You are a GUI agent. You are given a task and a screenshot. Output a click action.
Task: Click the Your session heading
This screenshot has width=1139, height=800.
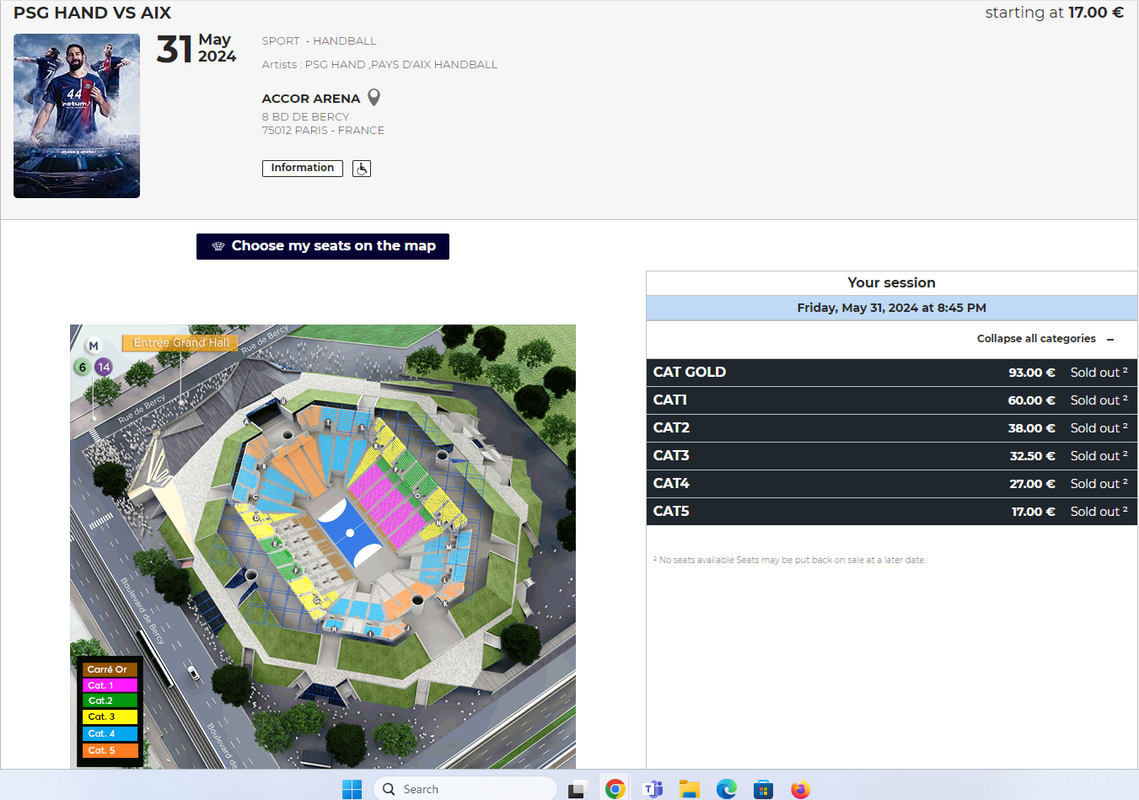891,283
